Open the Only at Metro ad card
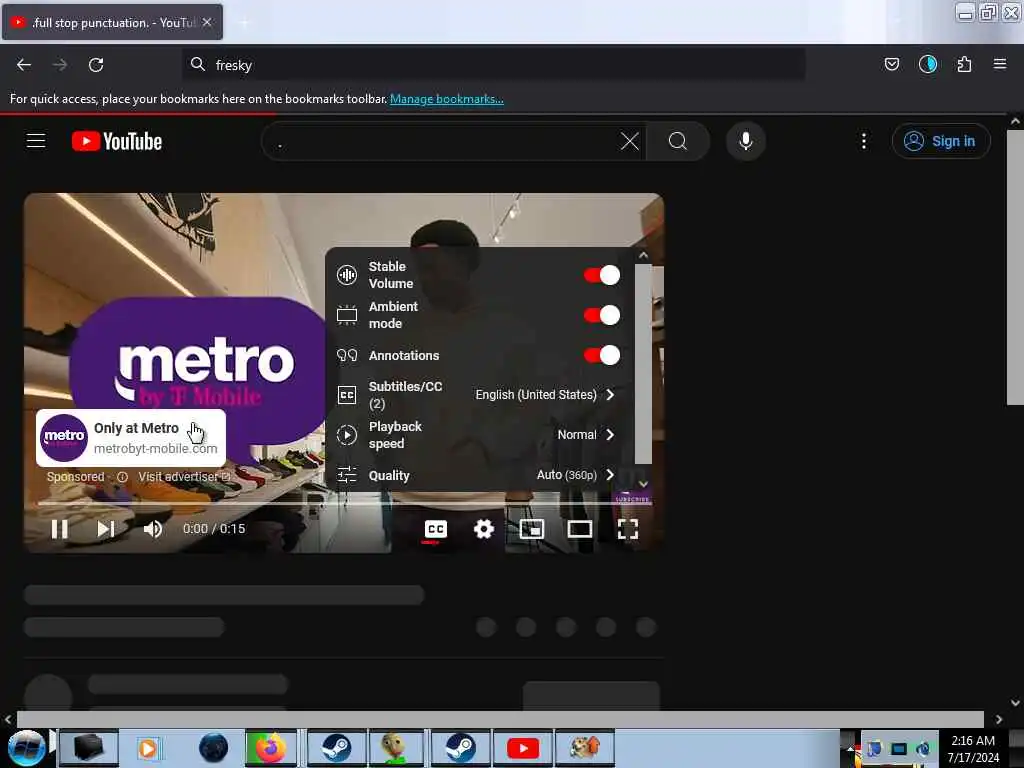 pos(131,438)
